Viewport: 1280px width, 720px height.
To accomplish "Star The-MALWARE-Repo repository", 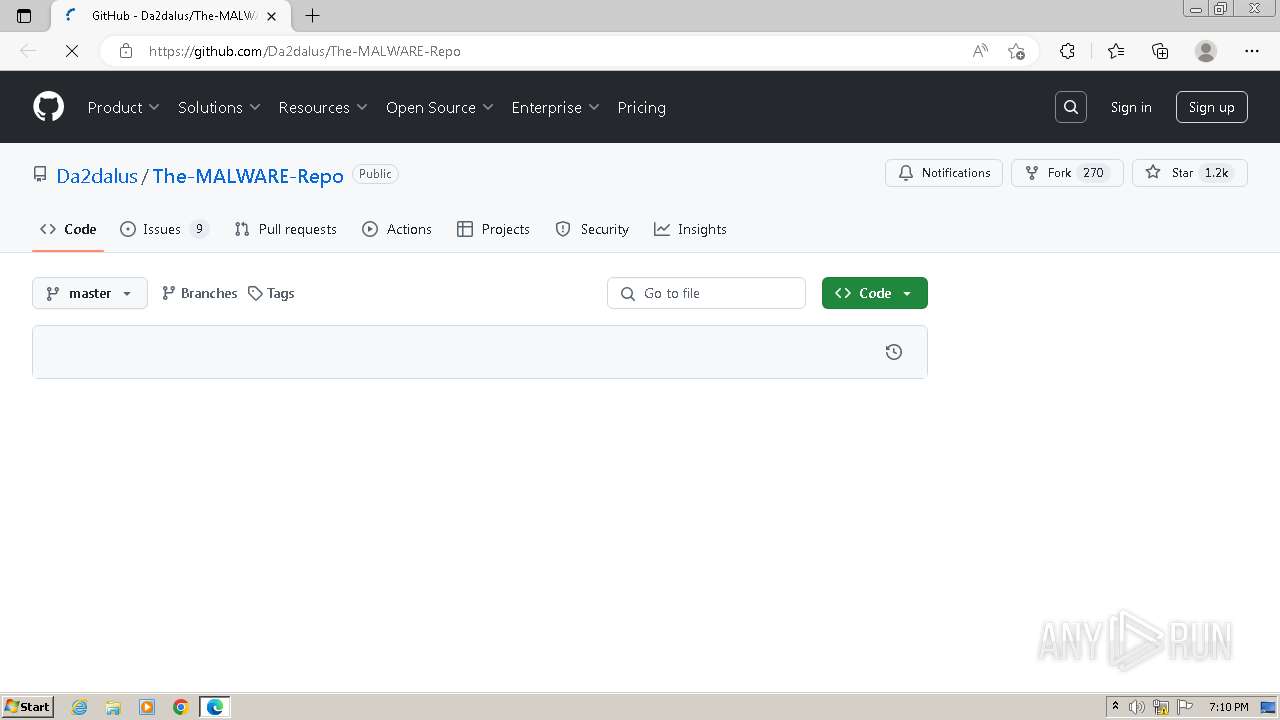I will tap(1189, 173).
